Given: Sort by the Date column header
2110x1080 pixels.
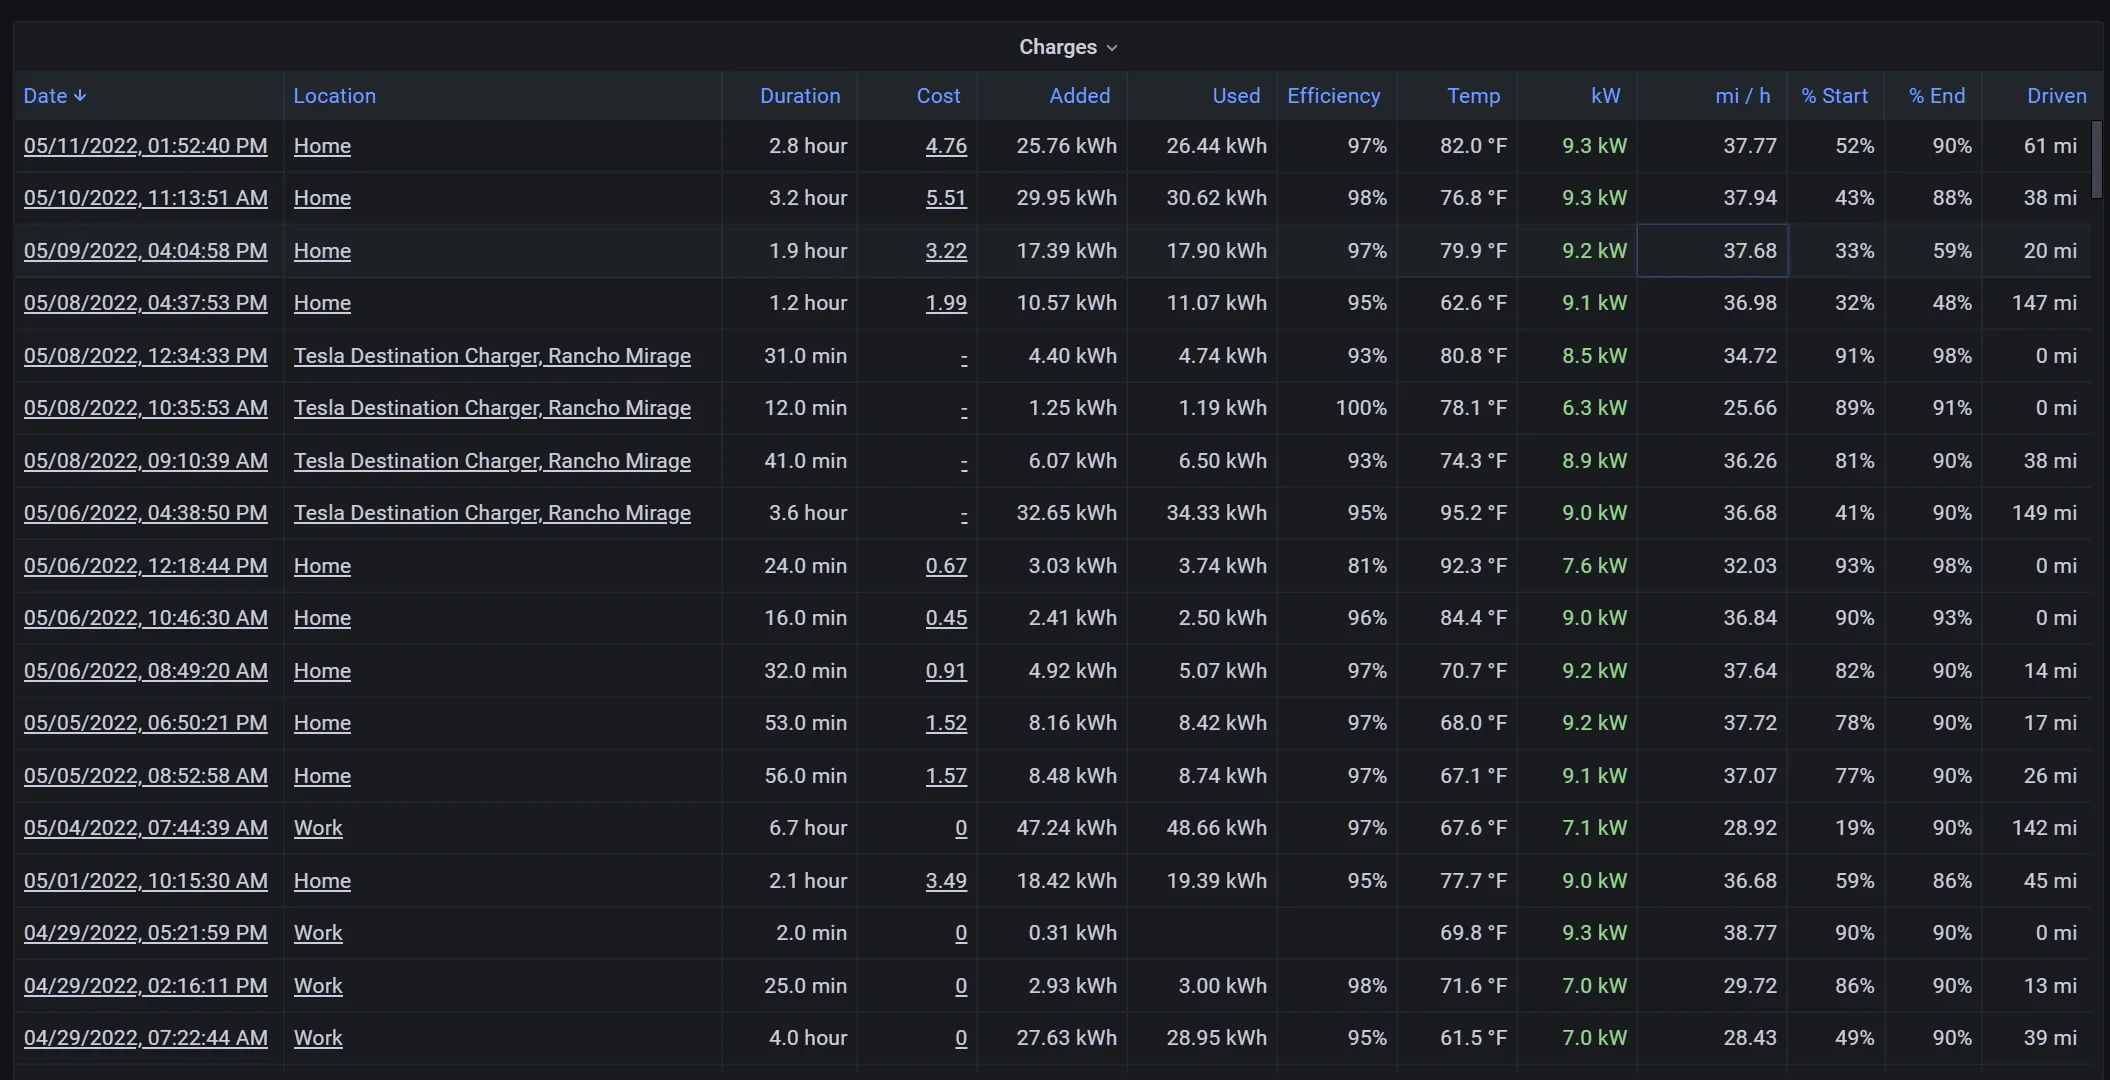Looking at the screenshot, I should 55,96.
